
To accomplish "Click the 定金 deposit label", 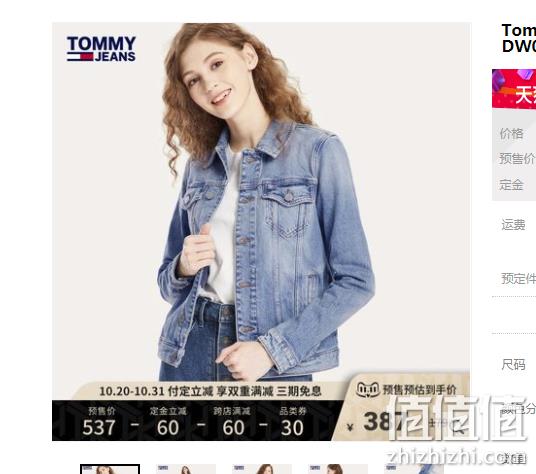I will tap(511, 185).
